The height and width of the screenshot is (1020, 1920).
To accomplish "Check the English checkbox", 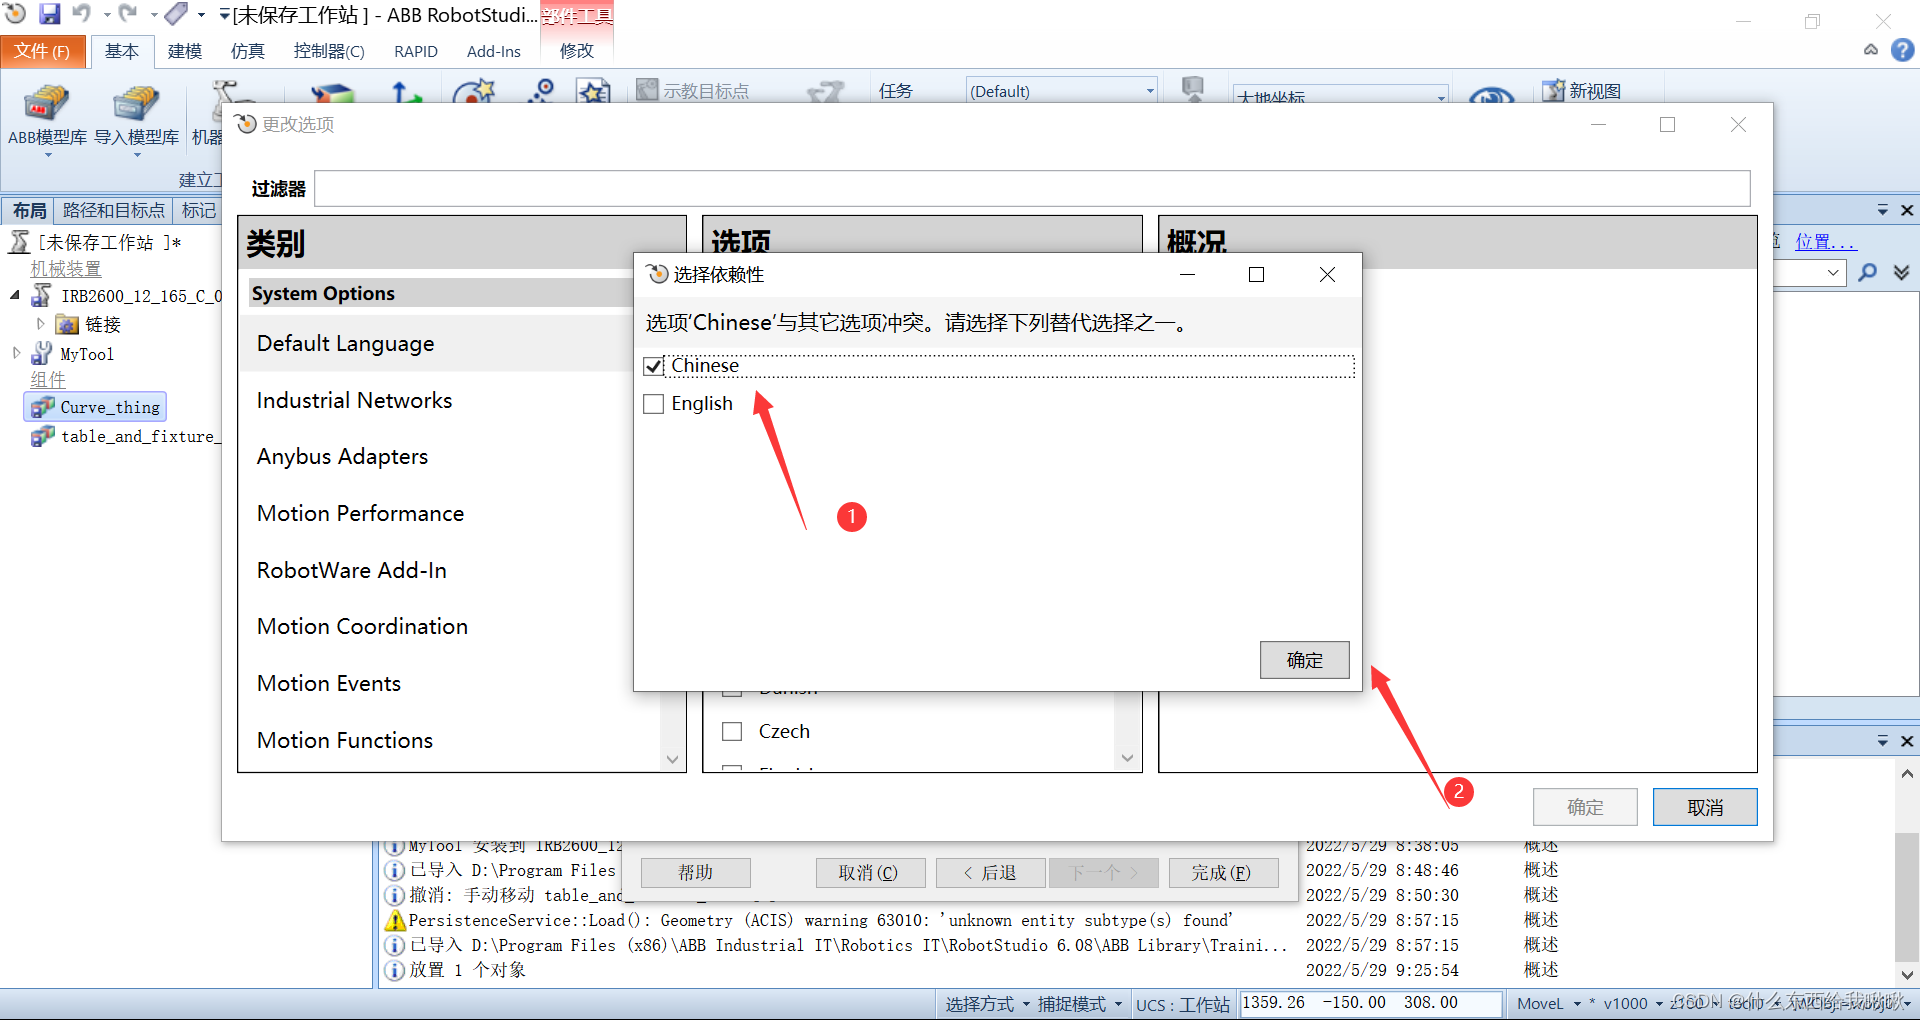I will coord(654,404).
